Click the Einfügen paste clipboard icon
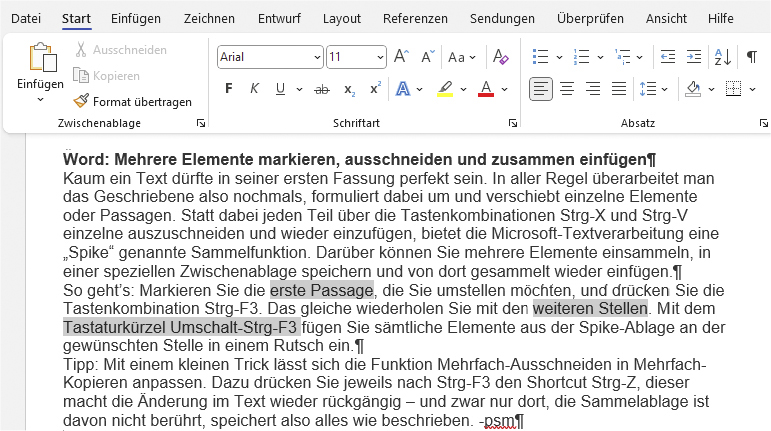The width and height of the screenshot is (771, 431). (x=43, y=57)
